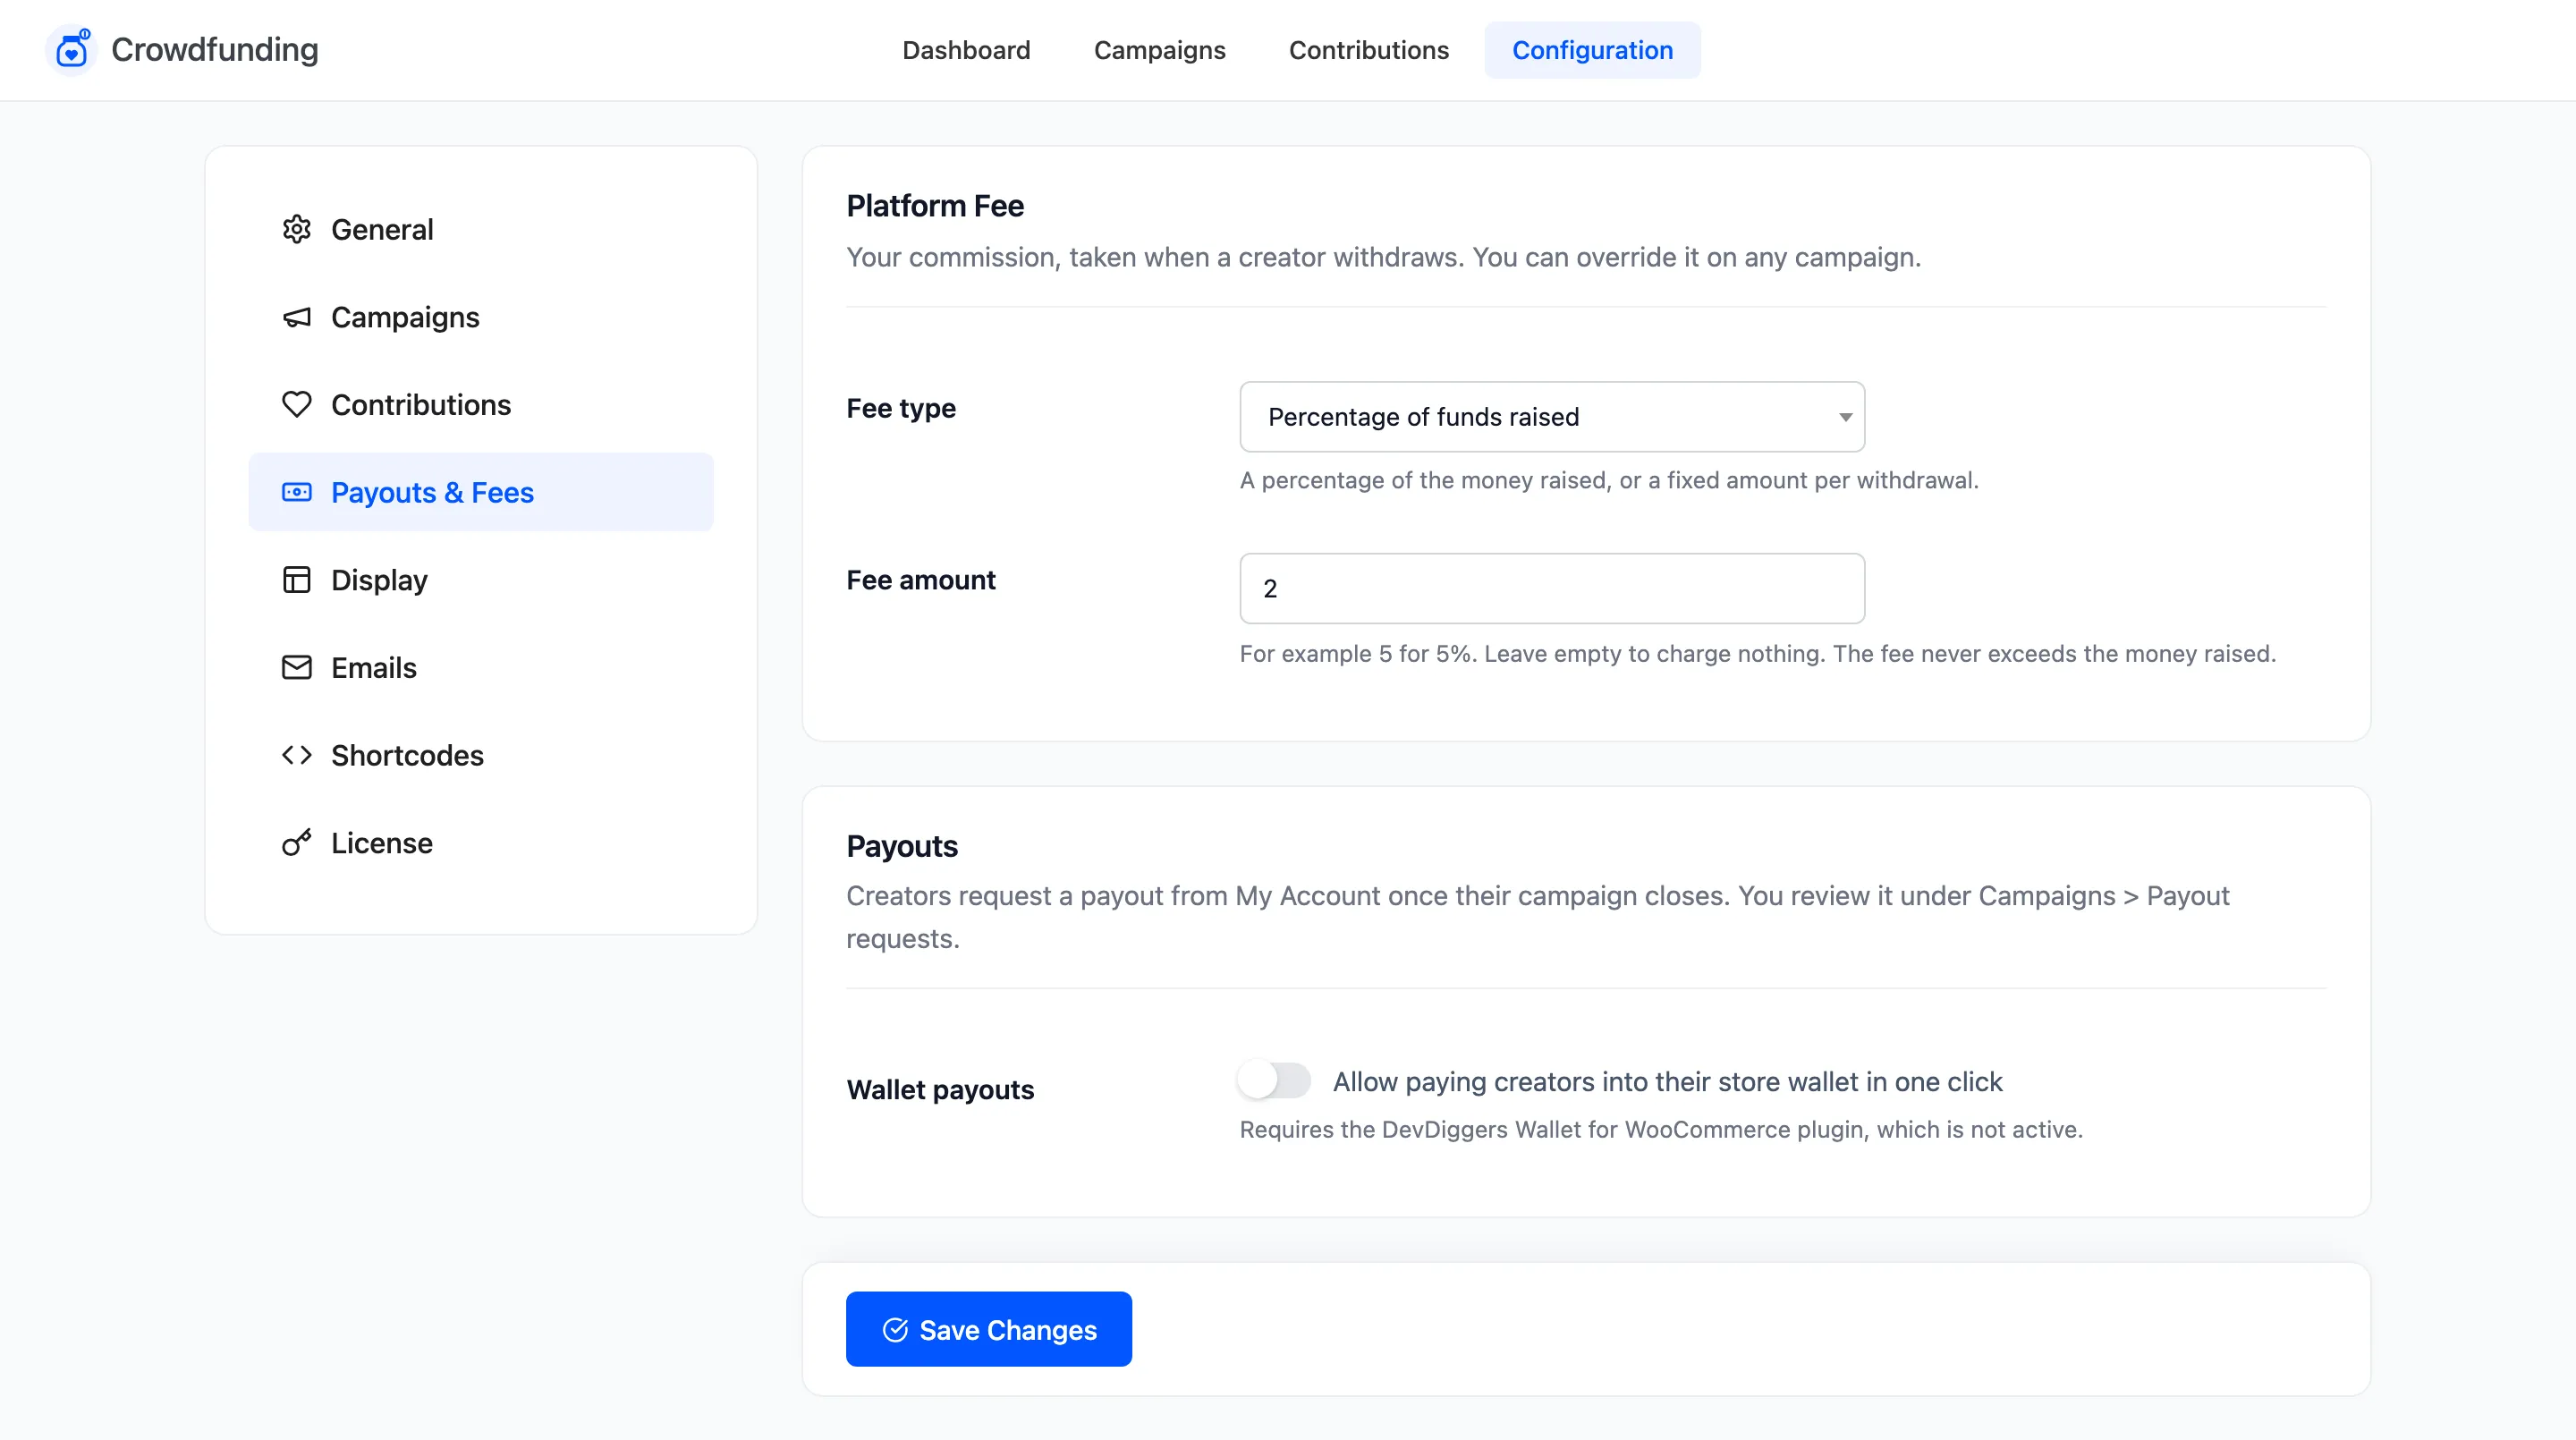Screen dimensions: 2576x1440
Task: Click the Shortcodes code brackets icon
Action: pos(297,755)
